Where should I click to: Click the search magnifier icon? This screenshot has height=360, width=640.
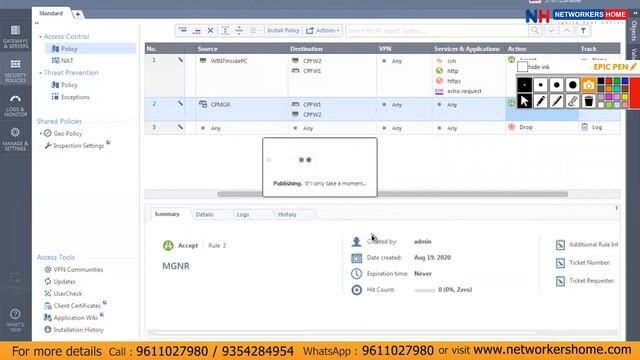[535, 31]
